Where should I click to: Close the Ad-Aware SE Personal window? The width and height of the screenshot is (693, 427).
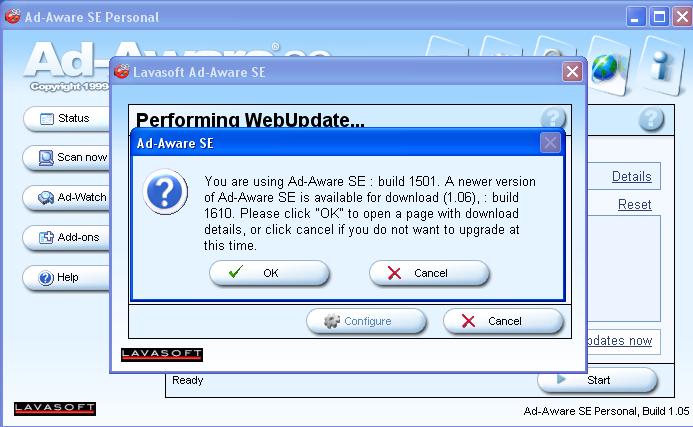click(682, 17)
